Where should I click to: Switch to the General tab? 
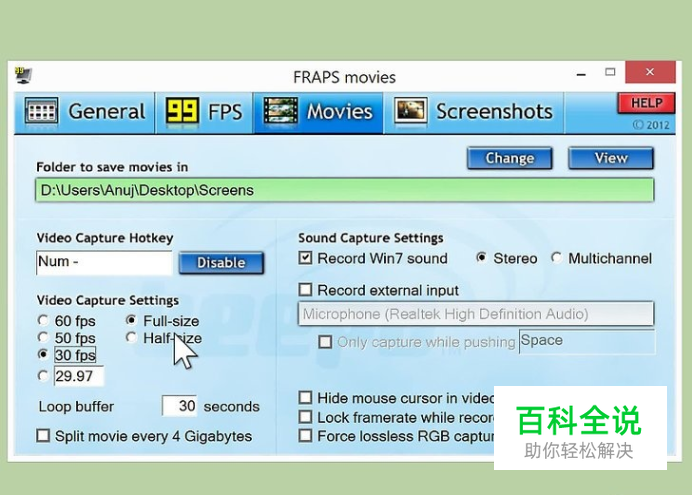84,112
